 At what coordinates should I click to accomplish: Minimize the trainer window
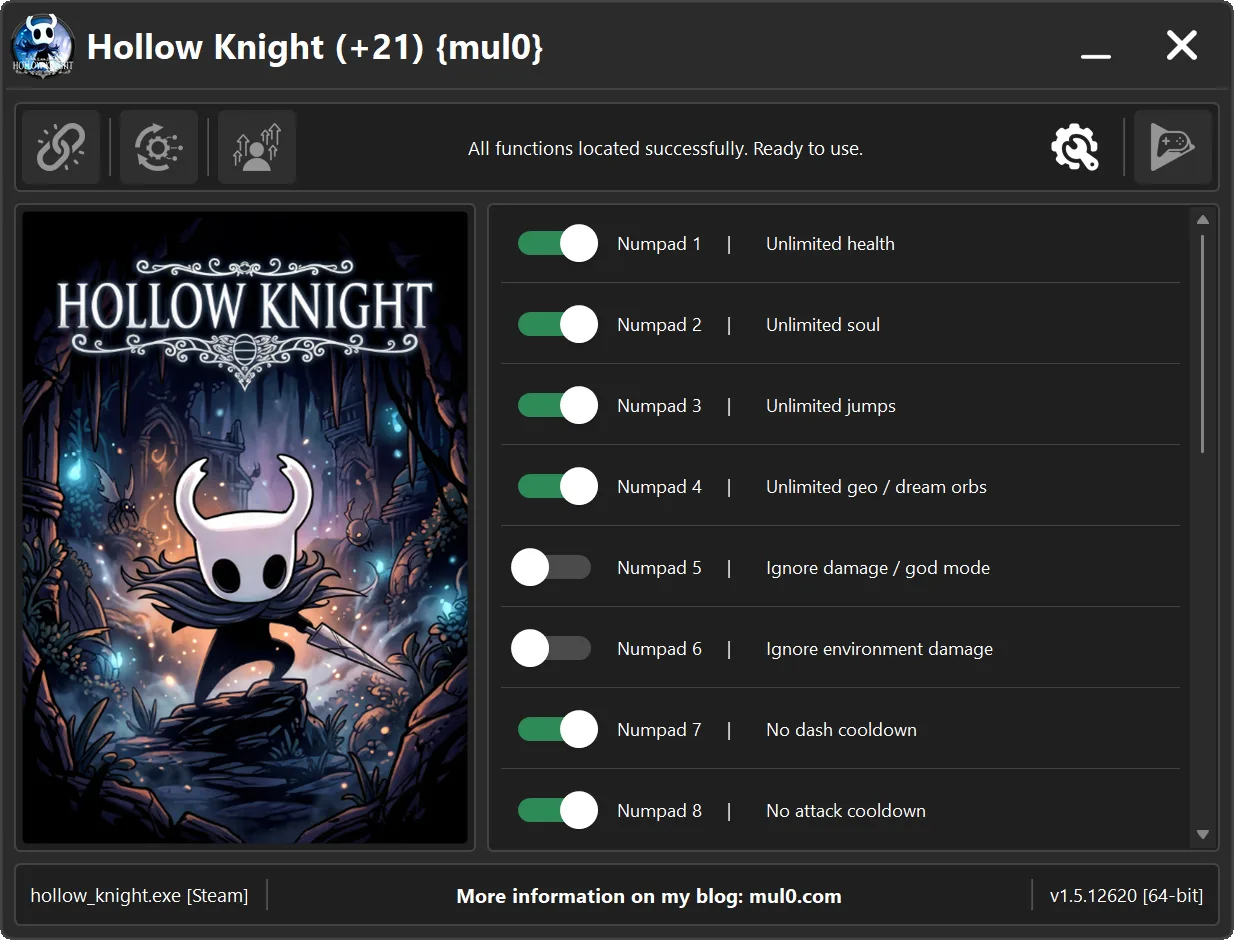pyautogui.click(x=1096, y=46)
